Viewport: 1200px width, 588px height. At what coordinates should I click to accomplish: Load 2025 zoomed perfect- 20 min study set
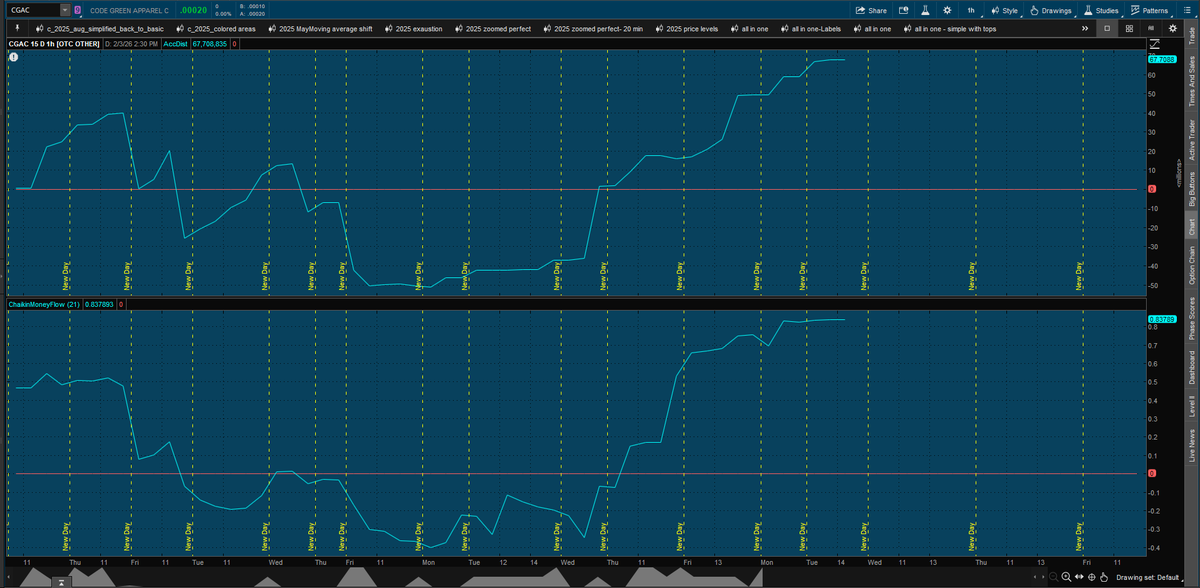point(594,29)
